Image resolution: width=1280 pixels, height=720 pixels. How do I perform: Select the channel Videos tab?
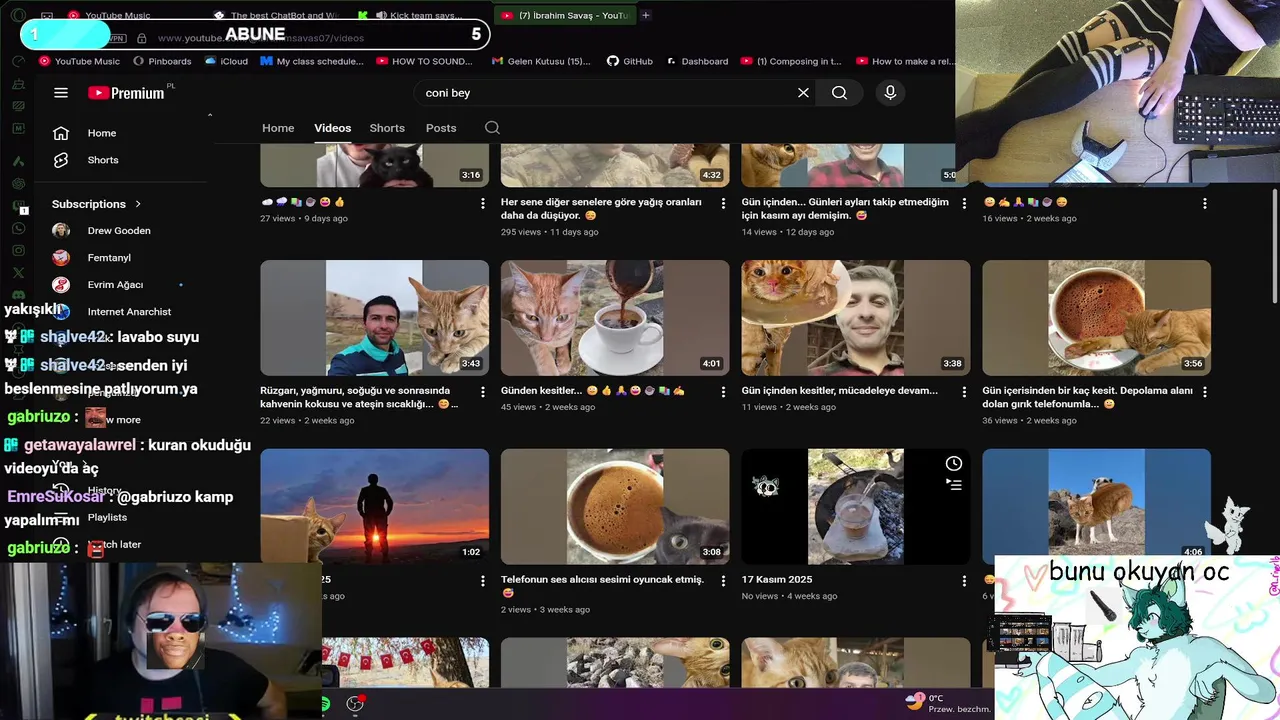(332, 128)
